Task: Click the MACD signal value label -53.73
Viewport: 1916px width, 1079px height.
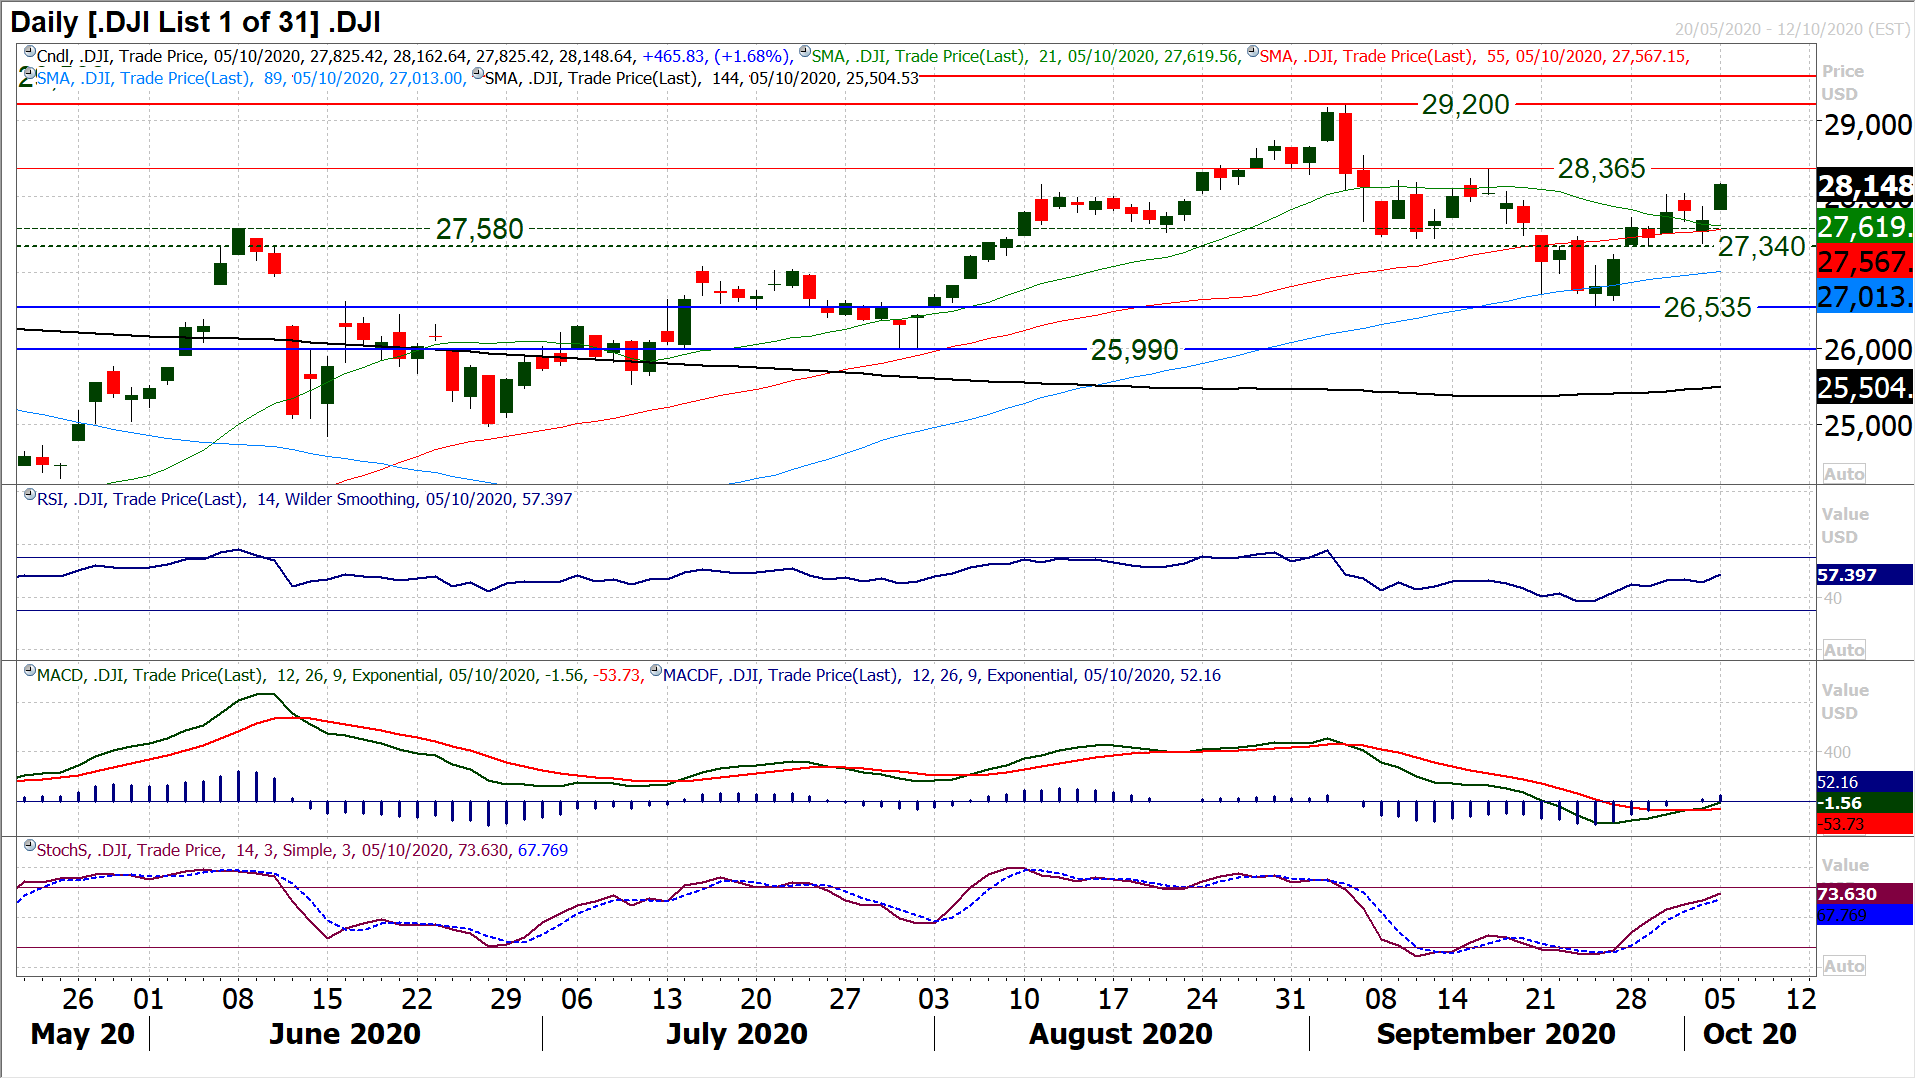Action: tap(1864, 824)
